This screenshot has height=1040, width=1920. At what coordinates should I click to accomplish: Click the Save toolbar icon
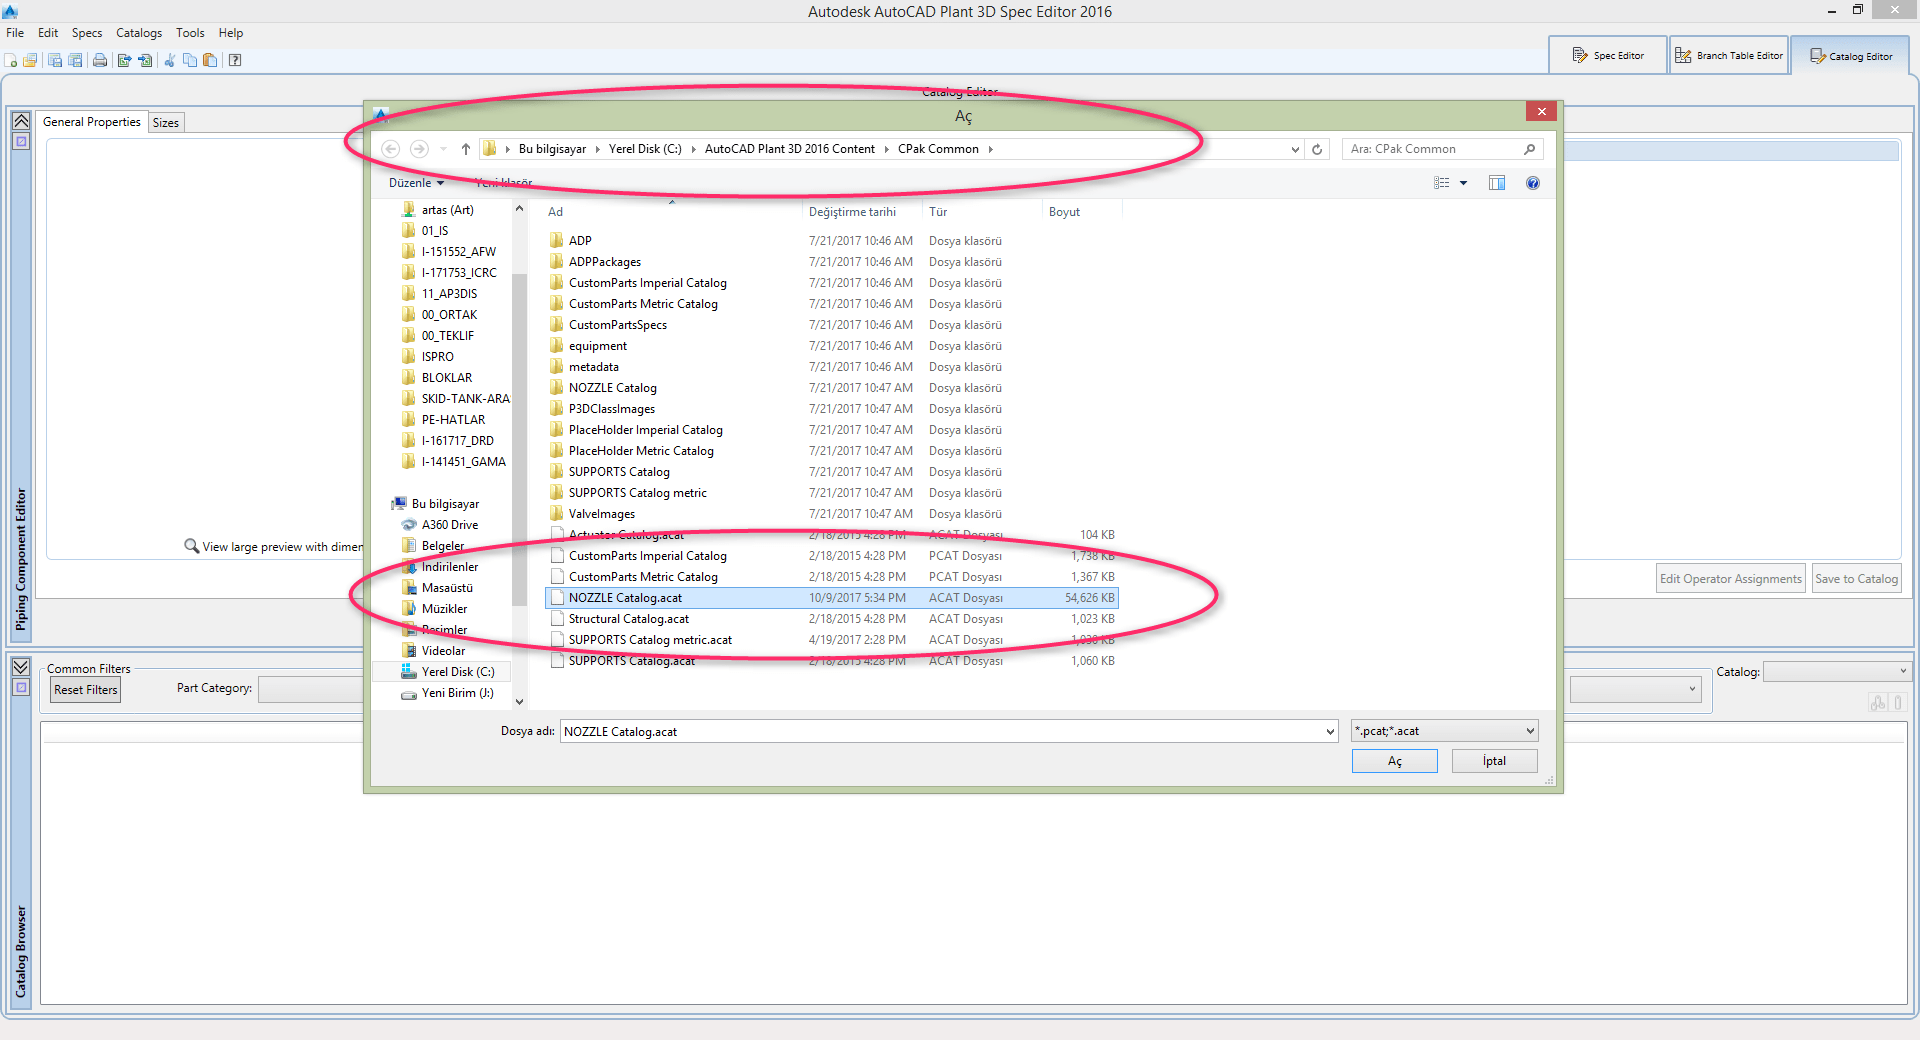point(55,60)
